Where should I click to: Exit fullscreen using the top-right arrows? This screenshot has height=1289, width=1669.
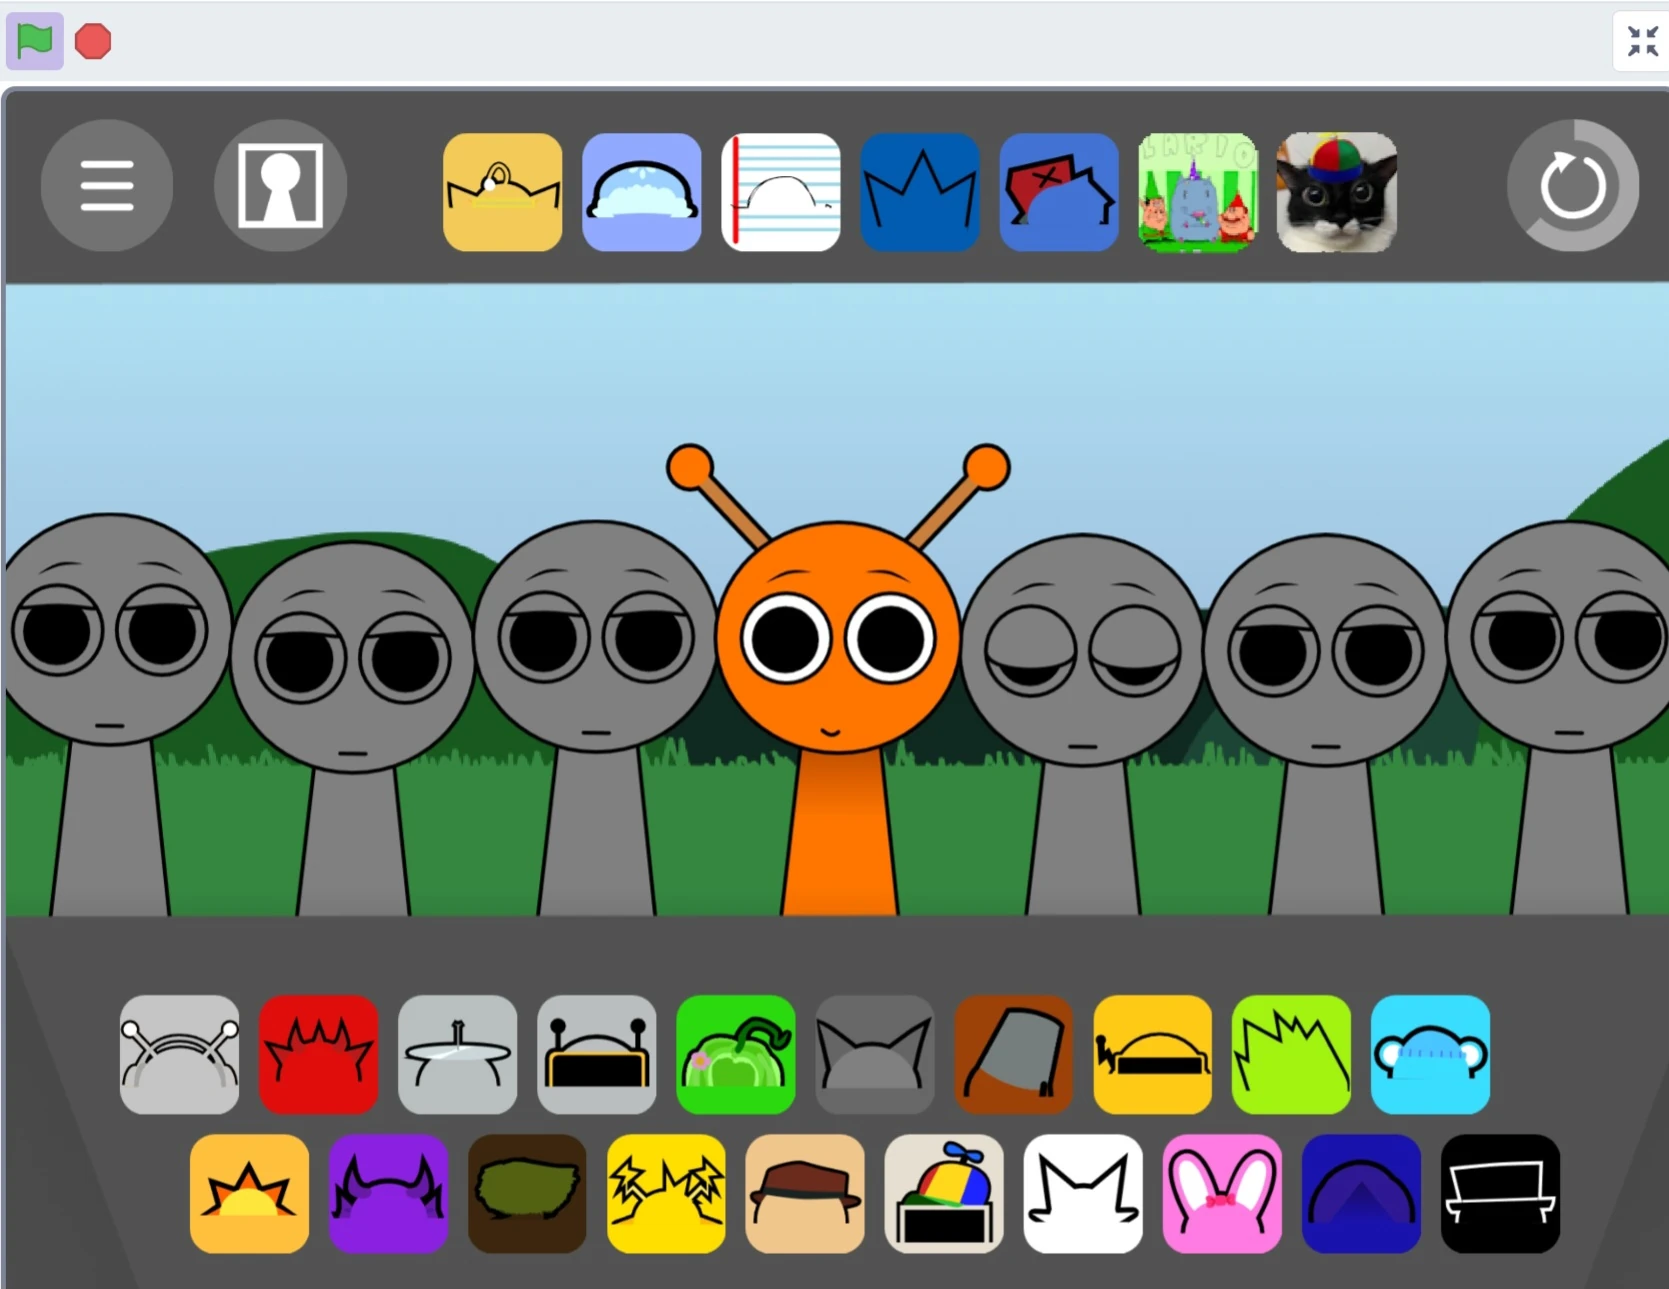click(1641, 40)
